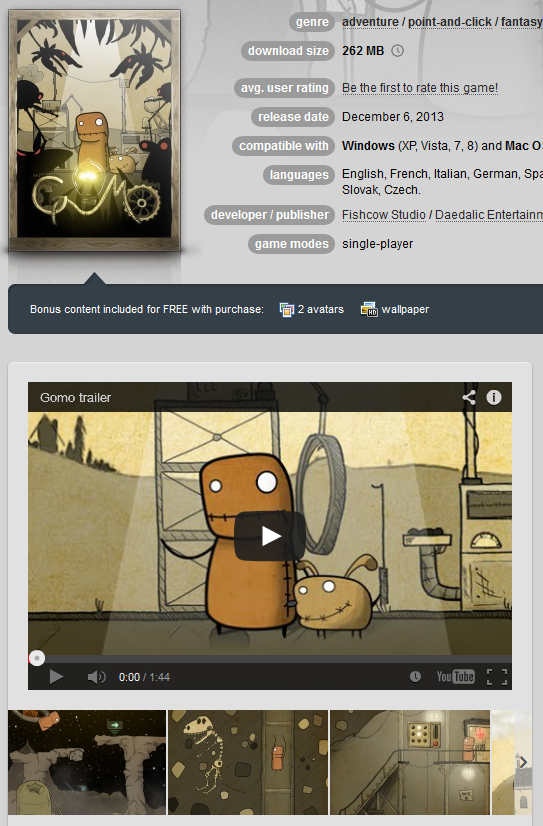Click the 2 avatars text label
The width and height of the screenshot is (543, 826).
321,309
